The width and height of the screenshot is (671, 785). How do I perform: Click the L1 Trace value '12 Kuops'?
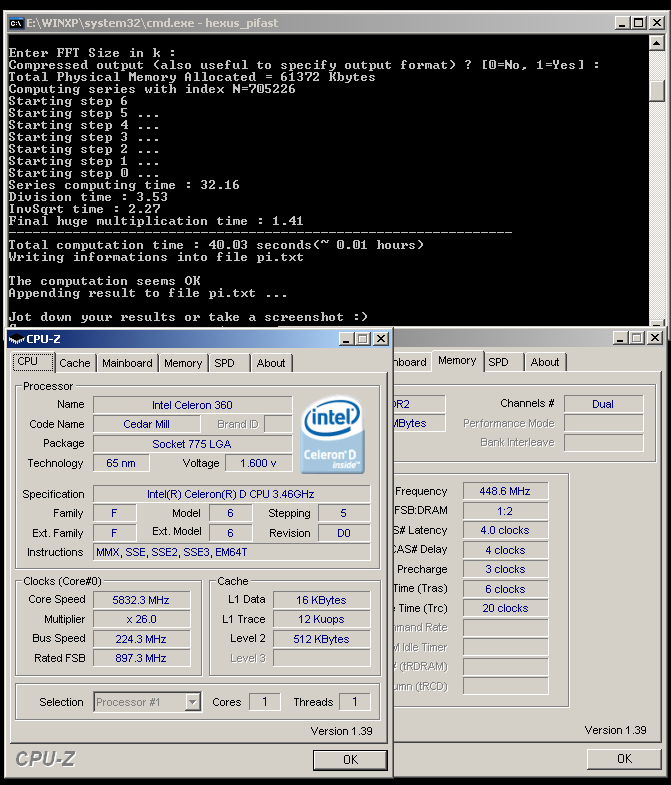[x=321, y=620]
